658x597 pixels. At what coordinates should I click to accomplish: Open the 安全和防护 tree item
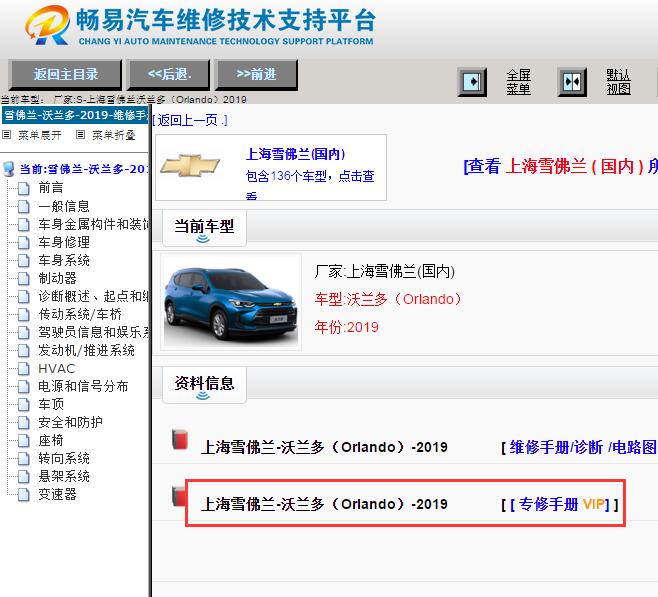coord(70,422)
